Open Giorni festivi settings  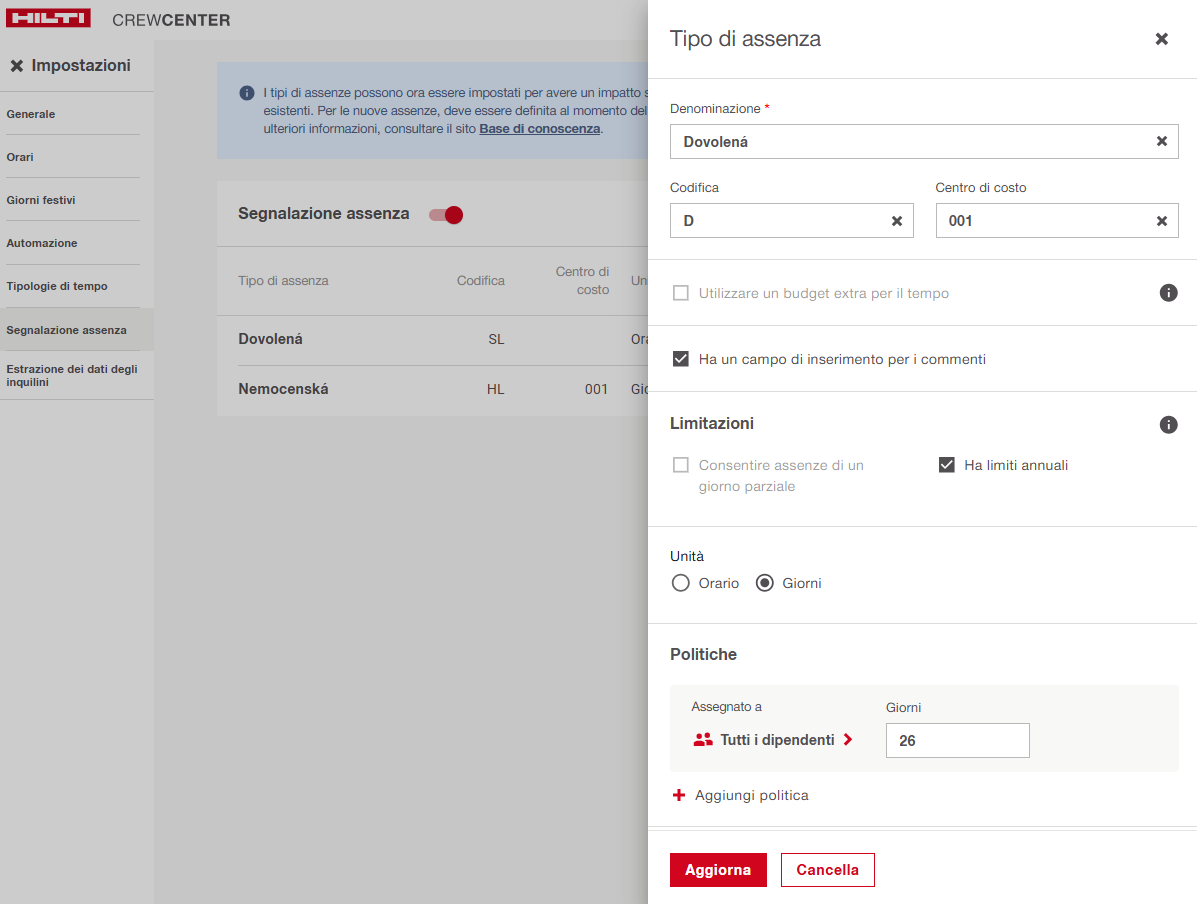[41, 200]
